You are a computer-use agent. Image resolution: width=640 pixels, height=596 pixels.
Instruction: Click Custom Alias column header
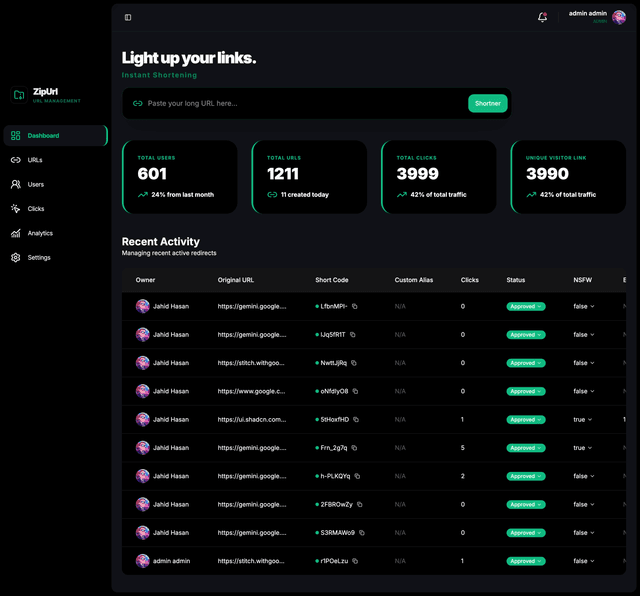point(414,280)
